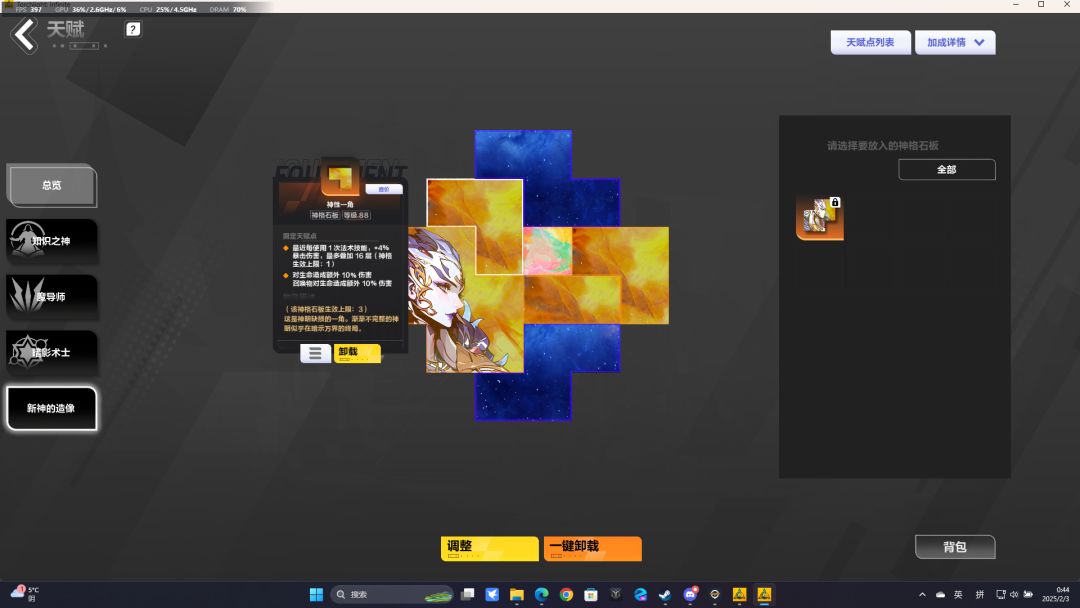The height and width of the screenshot is (608, 1080).
Task: Select the 暗影术士 tab
Action: [52, 353]
